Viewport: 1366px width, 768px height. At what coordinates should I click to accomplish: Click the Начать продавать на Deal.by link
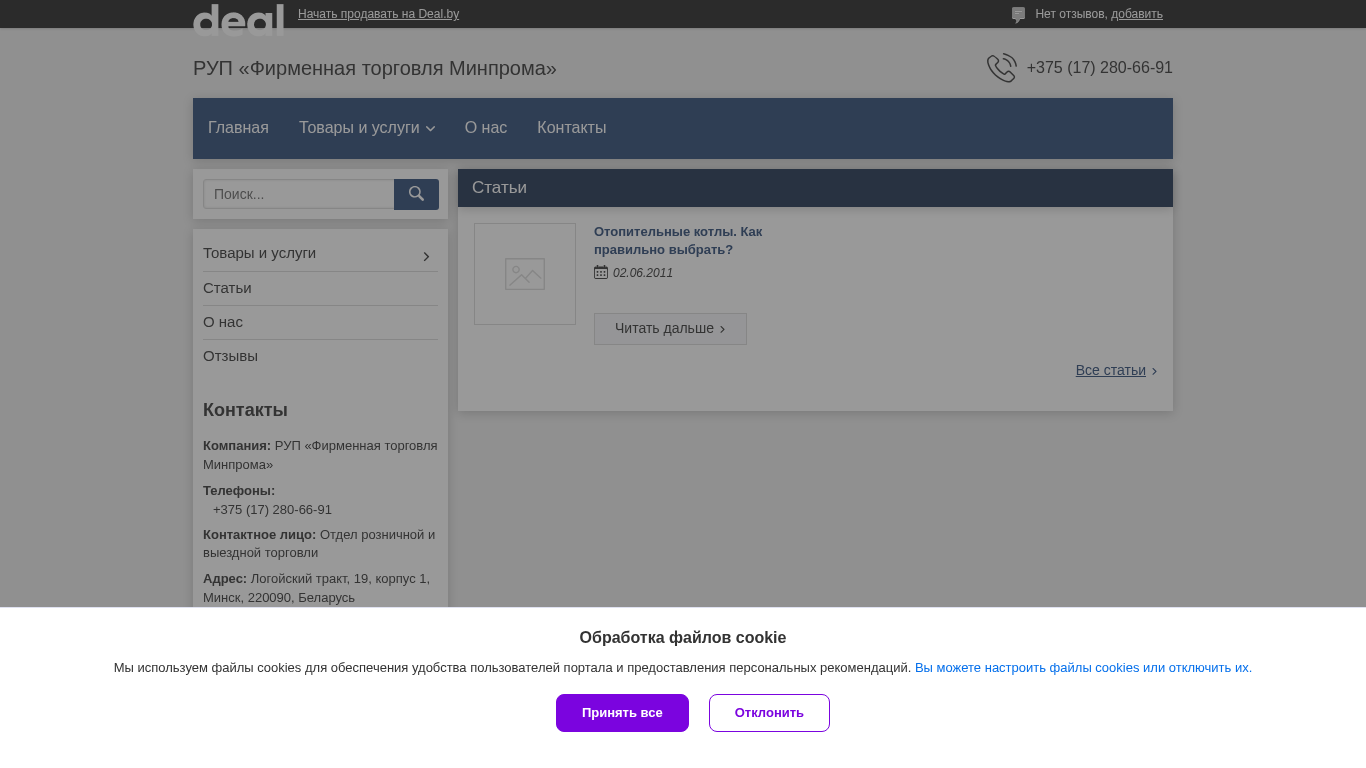[x=378, y=14]
